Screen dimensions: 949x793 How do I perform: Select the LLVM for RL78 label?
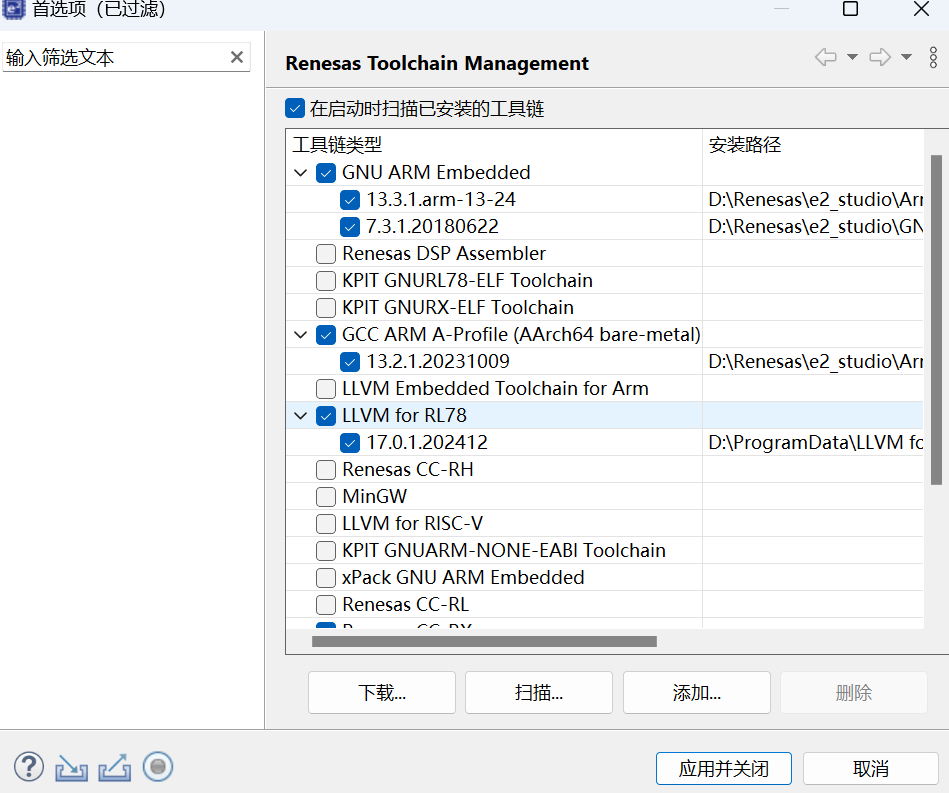point(404,416)
